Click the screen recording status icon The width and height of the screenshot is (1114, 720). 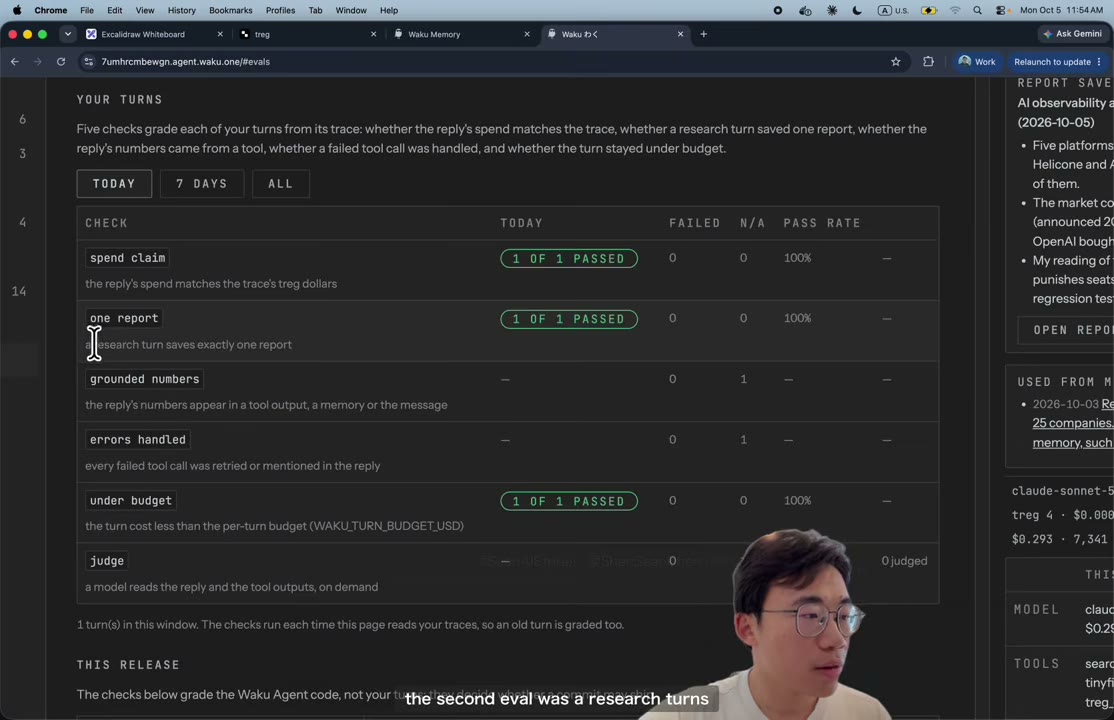pyautogui.click(x=778, y=11)
